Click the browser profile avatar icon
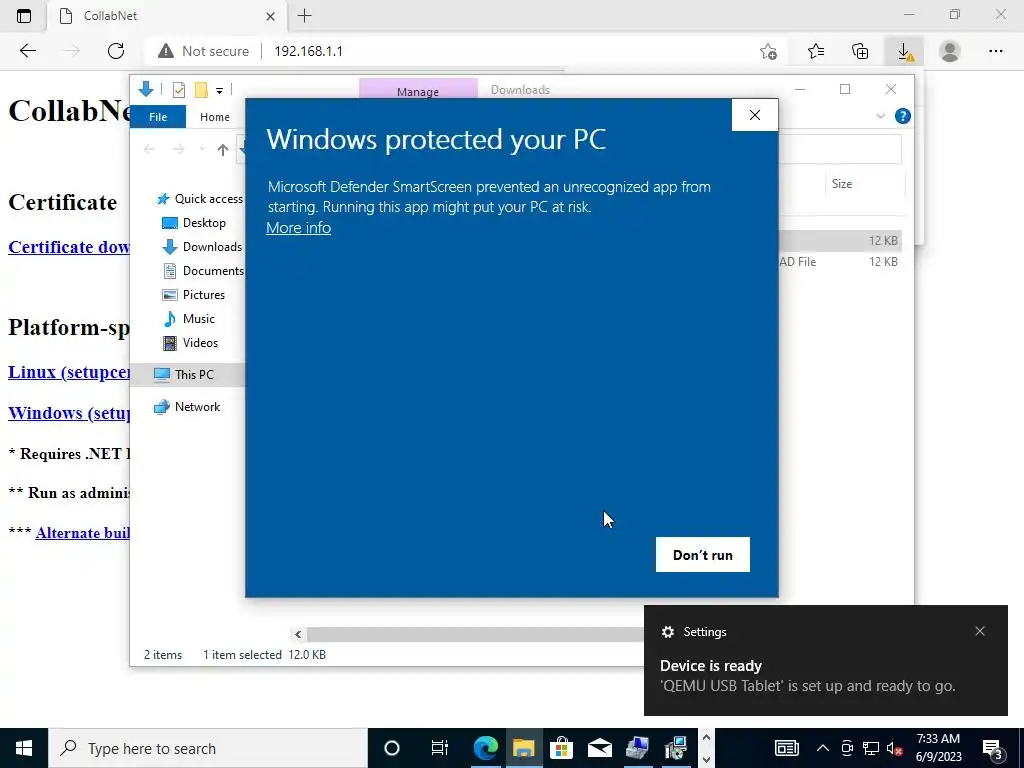The width and height of the screenshot is (1024, 768). pos(950,51)
